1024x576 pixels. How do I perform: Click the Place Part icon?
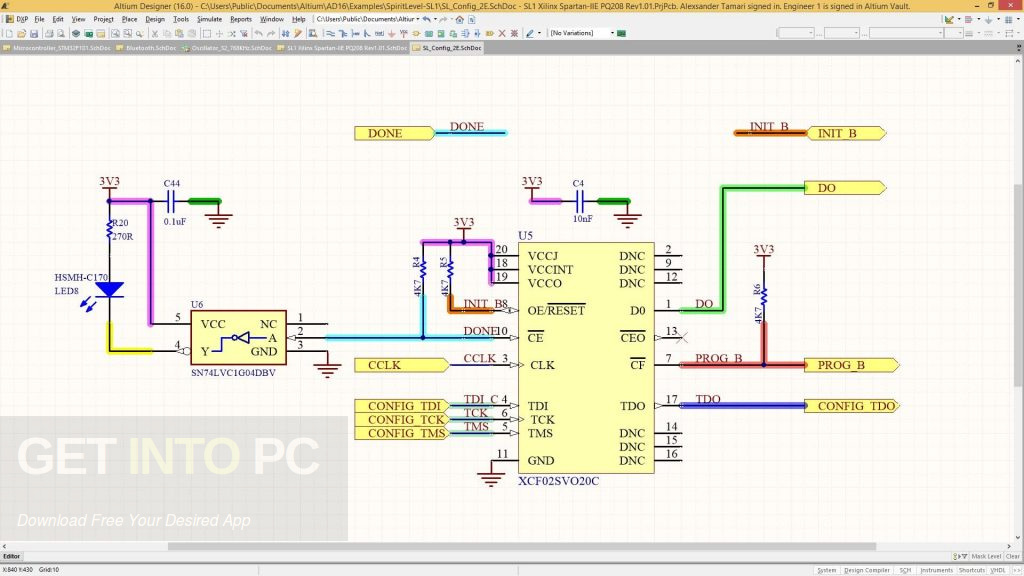point(417,33)
